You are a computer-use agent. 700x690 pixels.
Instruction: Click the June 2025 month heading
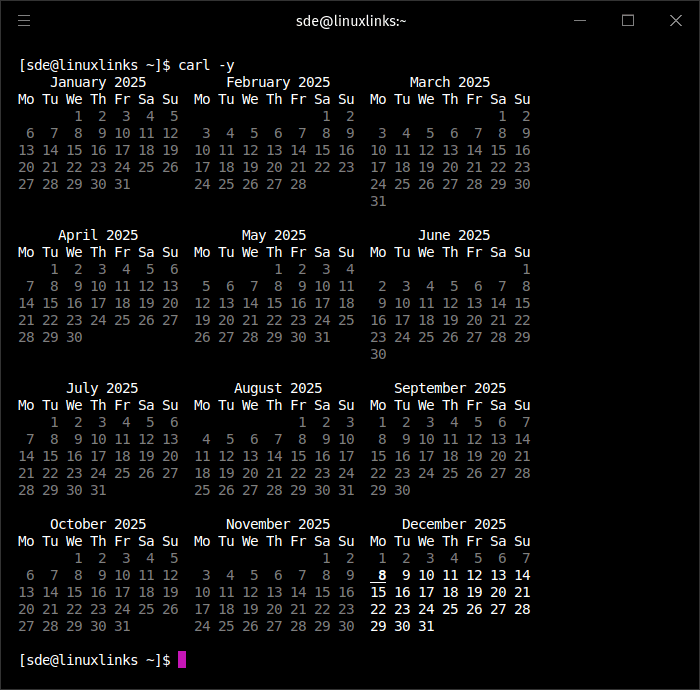[454, 235]
